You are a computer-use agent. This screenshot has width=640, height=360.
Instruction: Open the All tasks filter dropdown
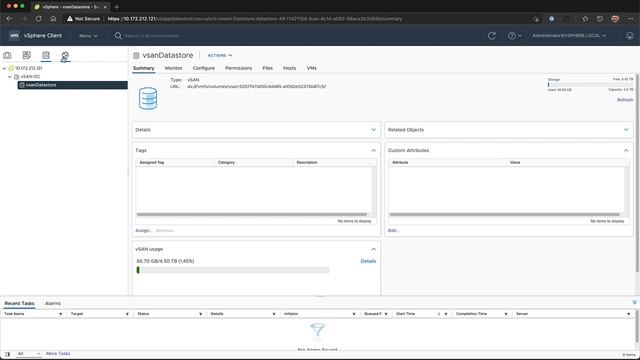pyautogui.click(x=29, y=353)
